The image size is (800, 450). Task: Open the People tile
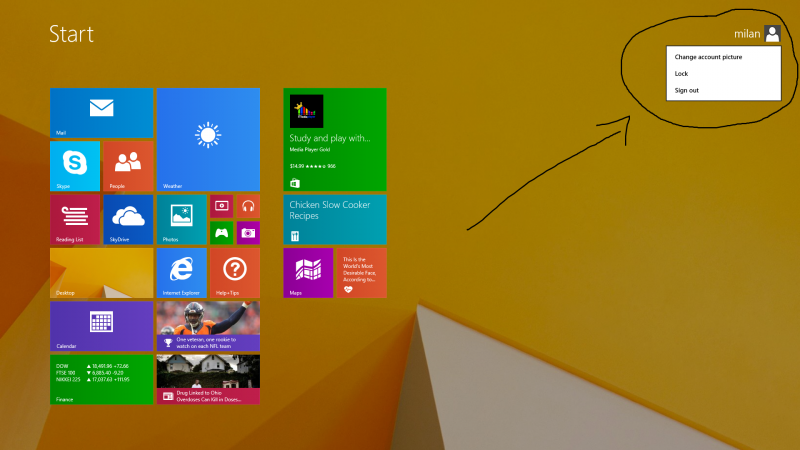(x=128, y=166)
